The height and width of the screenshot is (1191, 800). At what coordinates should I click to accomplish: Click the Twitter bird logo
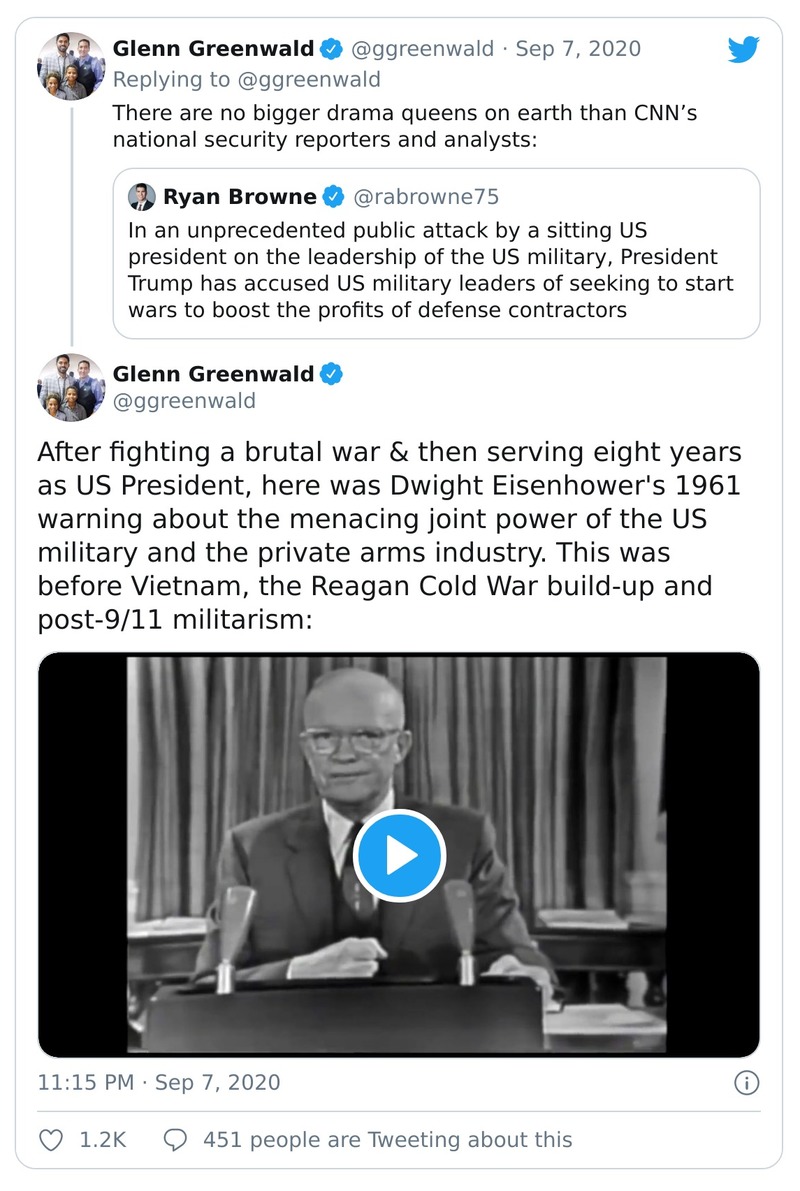point(743,50)
